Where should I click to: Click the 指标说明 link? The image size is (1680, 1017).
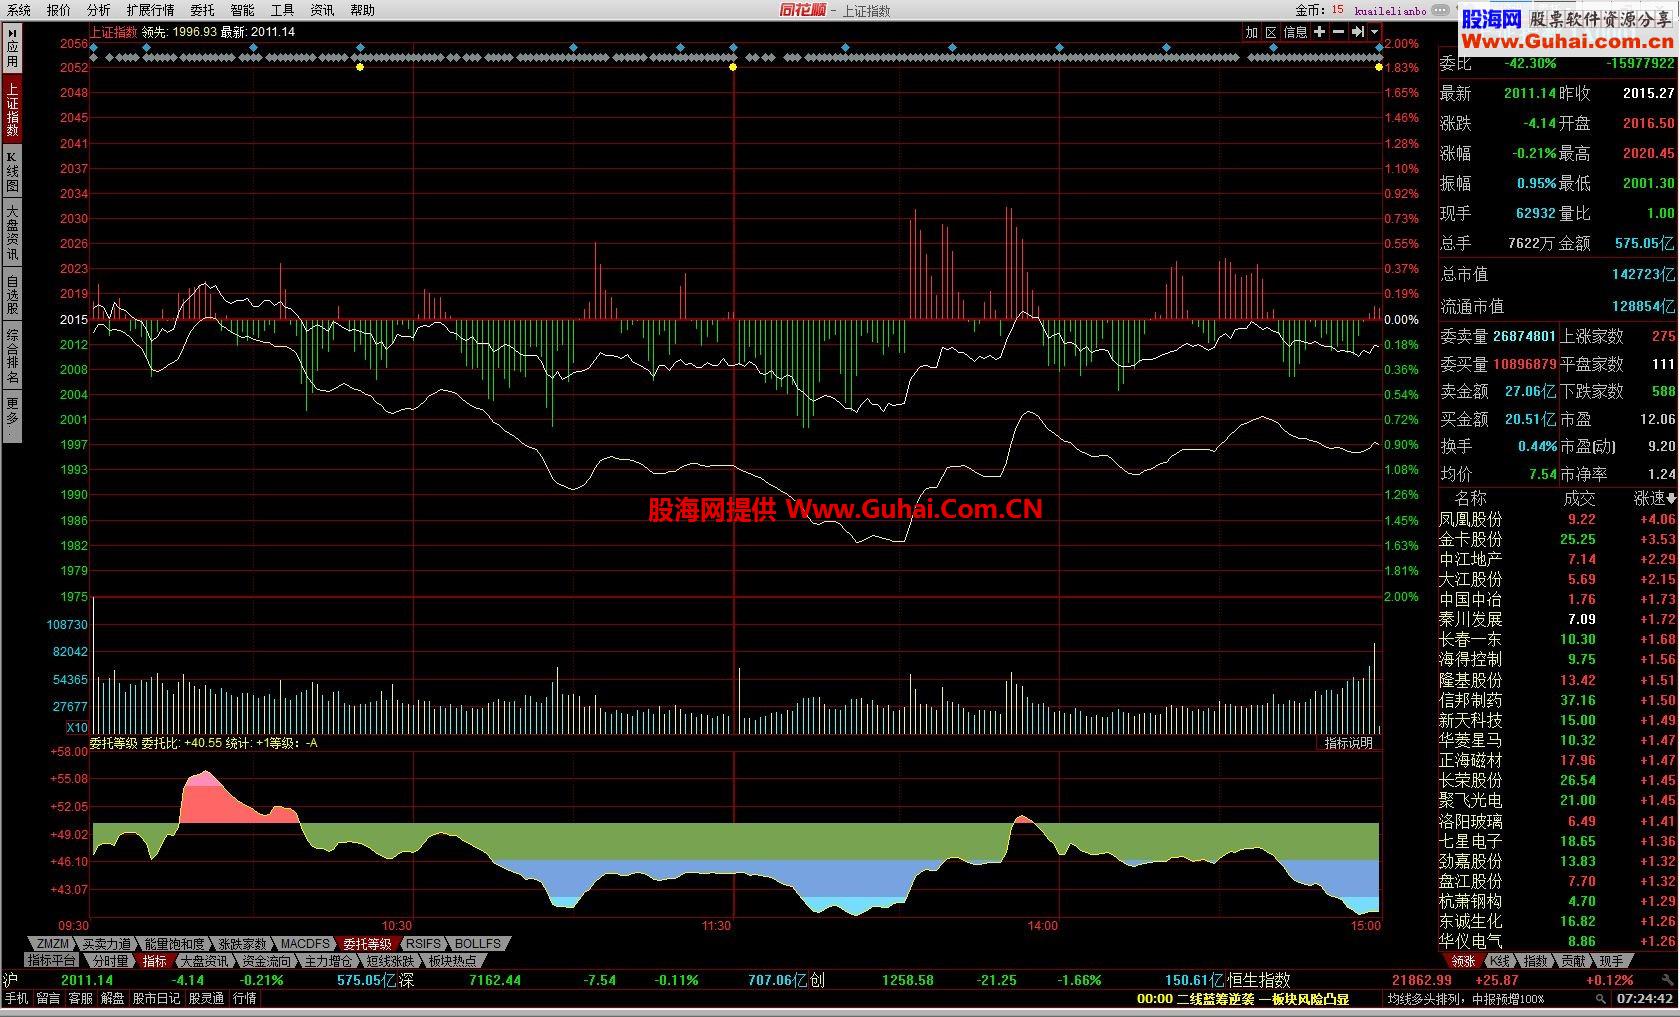tap(1348, 743)
